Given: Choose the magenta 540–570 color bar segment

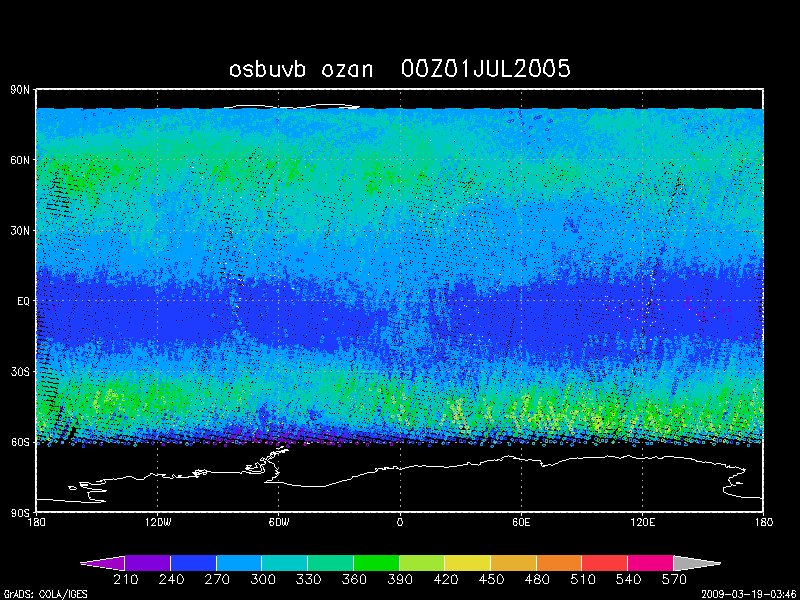Looking at the screenshot, I should pyautogui.click(x=650, y=563).
